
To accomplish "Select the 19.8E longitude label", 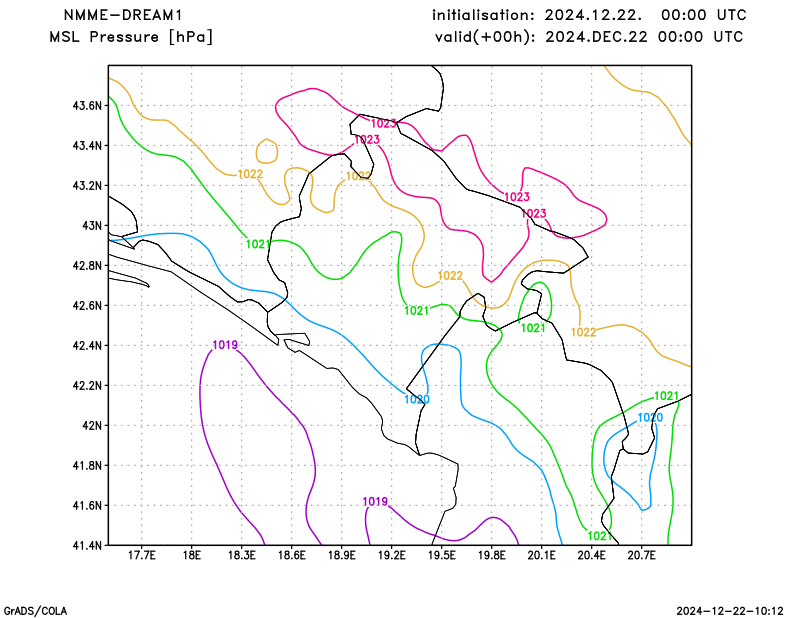I will [x=491, y=555].
